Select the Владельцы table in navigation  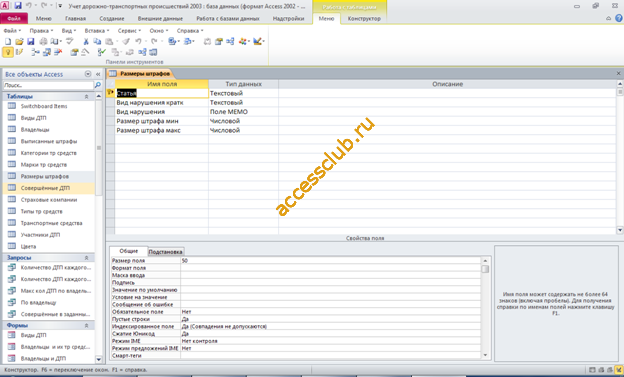pos(49,129)
